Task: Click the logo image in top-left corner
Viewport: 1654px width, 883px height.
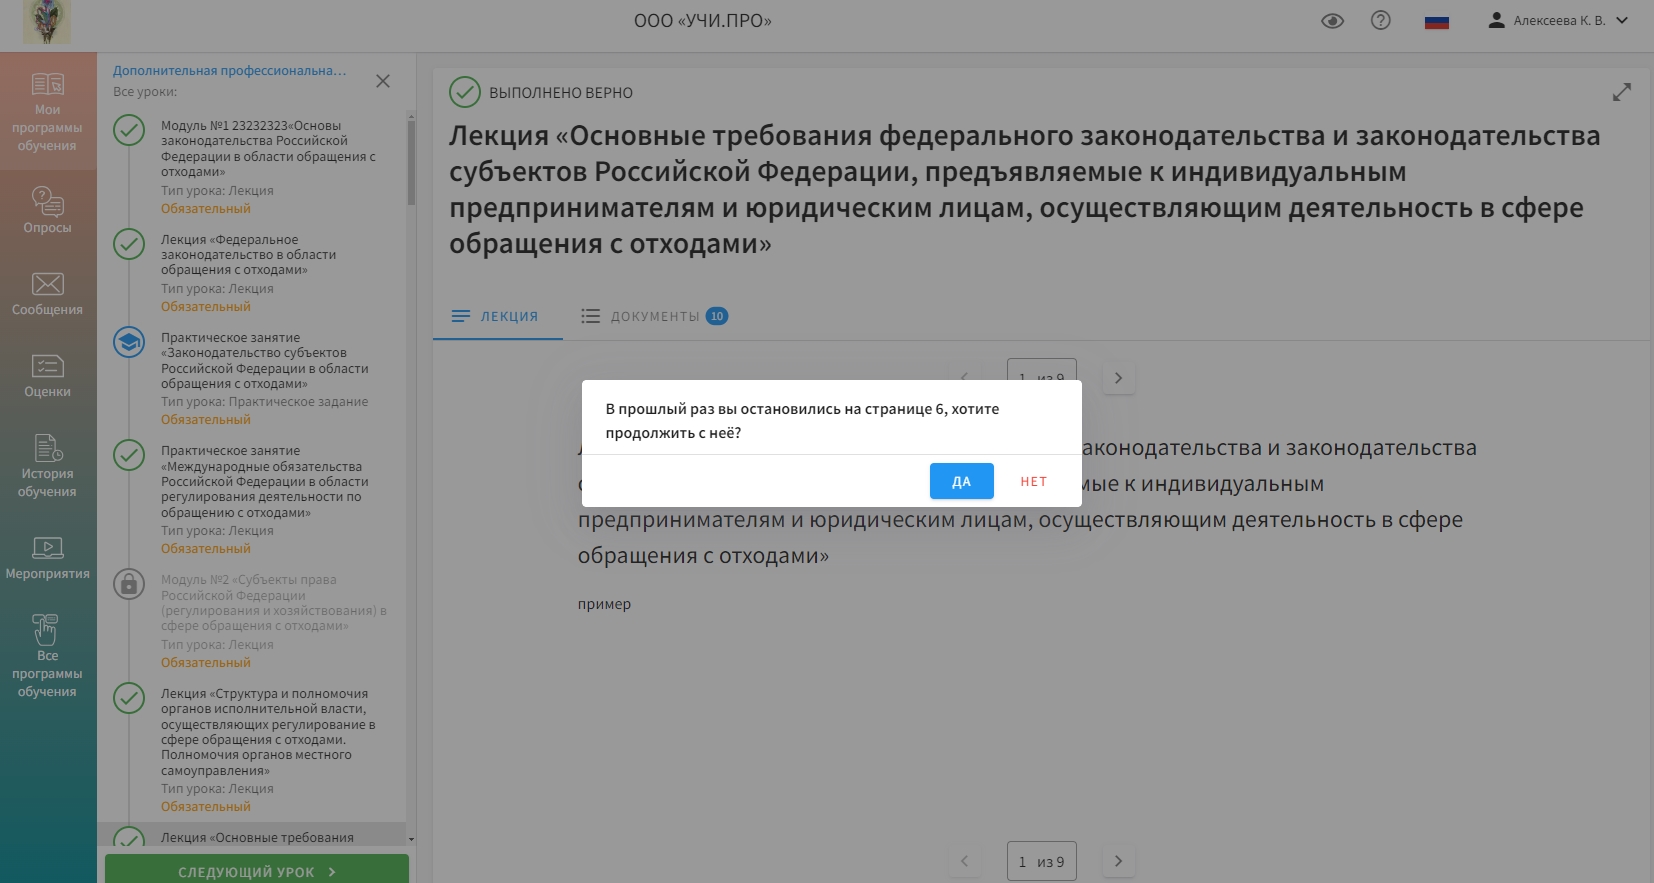Action: tap(47, 21)
